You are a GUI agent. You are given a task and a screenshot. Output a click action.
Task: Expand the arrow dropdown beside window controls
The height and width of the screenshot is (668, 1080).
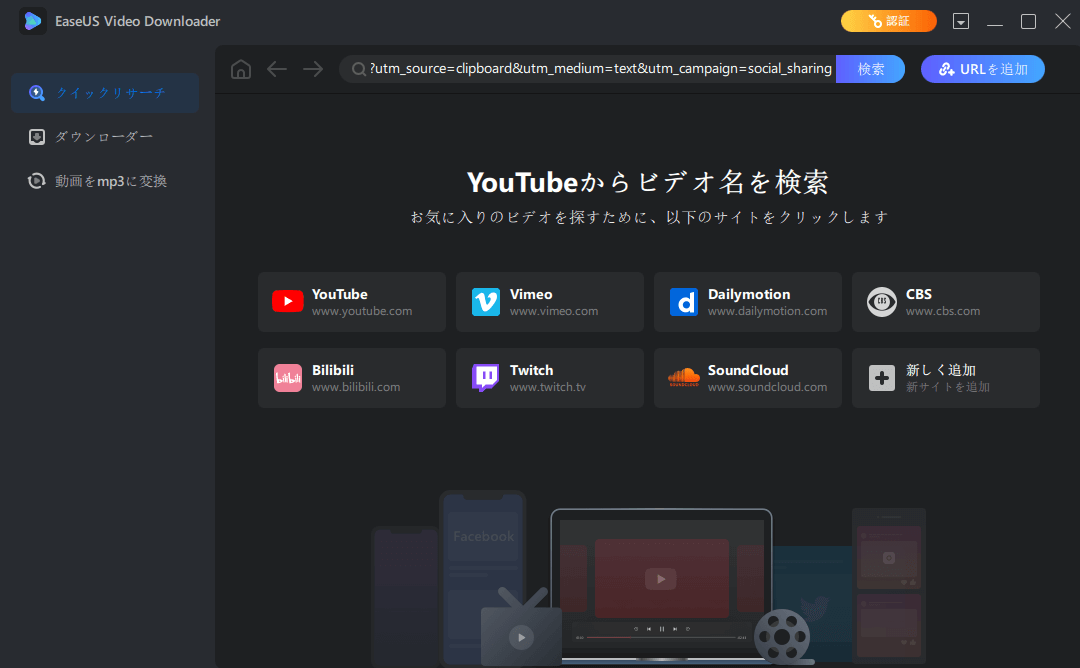click(962, 20)
